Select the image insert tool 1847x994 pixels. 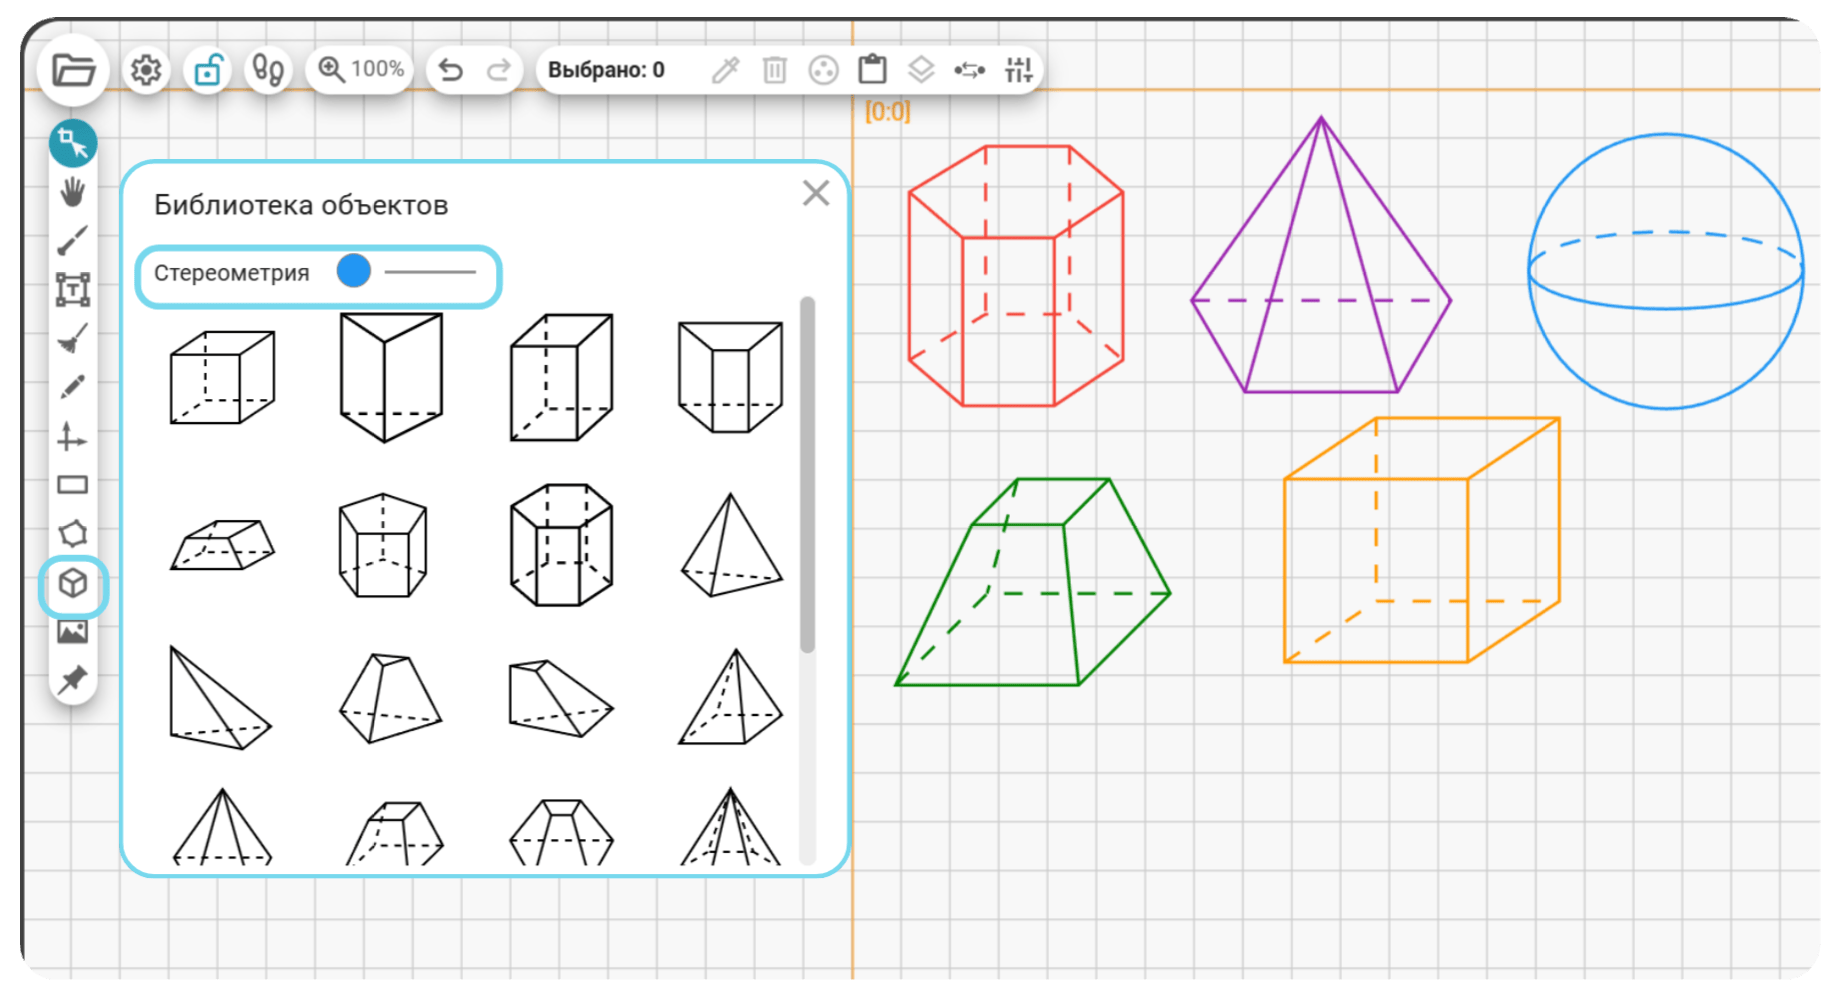(x=73, y=632)
